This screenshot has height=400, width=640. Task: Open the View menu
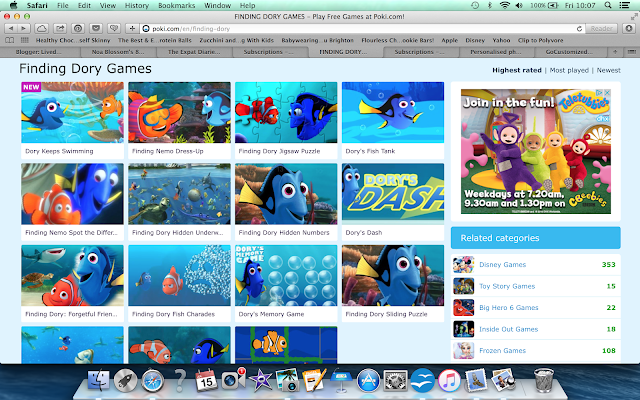pyautogui.click(x=108, y=5)
